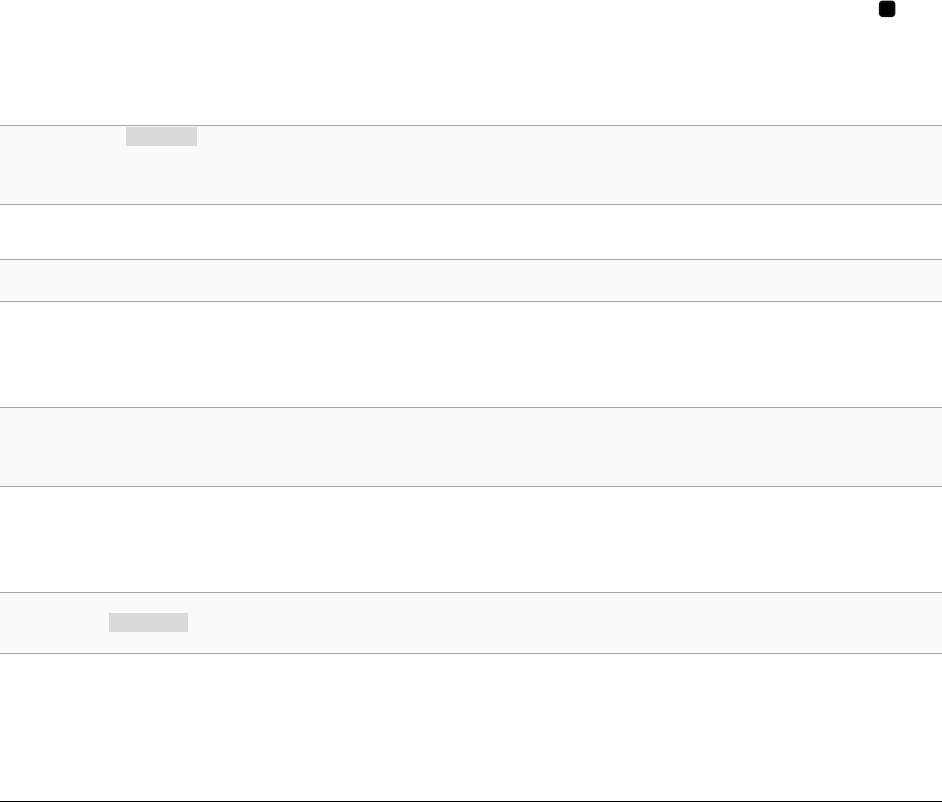Click the black bottom border line of the page
Image resolution: width=942 pixels, height=802 pixels.
(x=471, y=801)
